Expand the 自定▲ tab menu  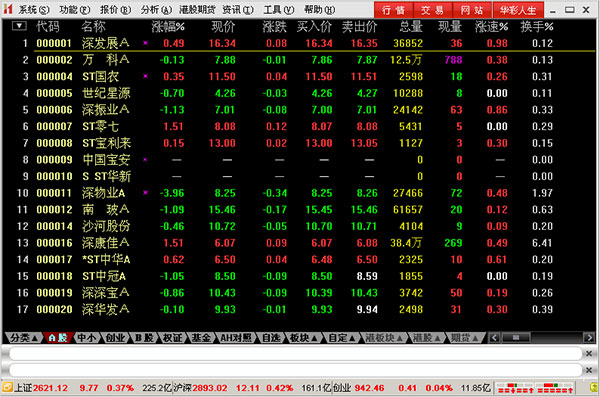click(342, 338)
